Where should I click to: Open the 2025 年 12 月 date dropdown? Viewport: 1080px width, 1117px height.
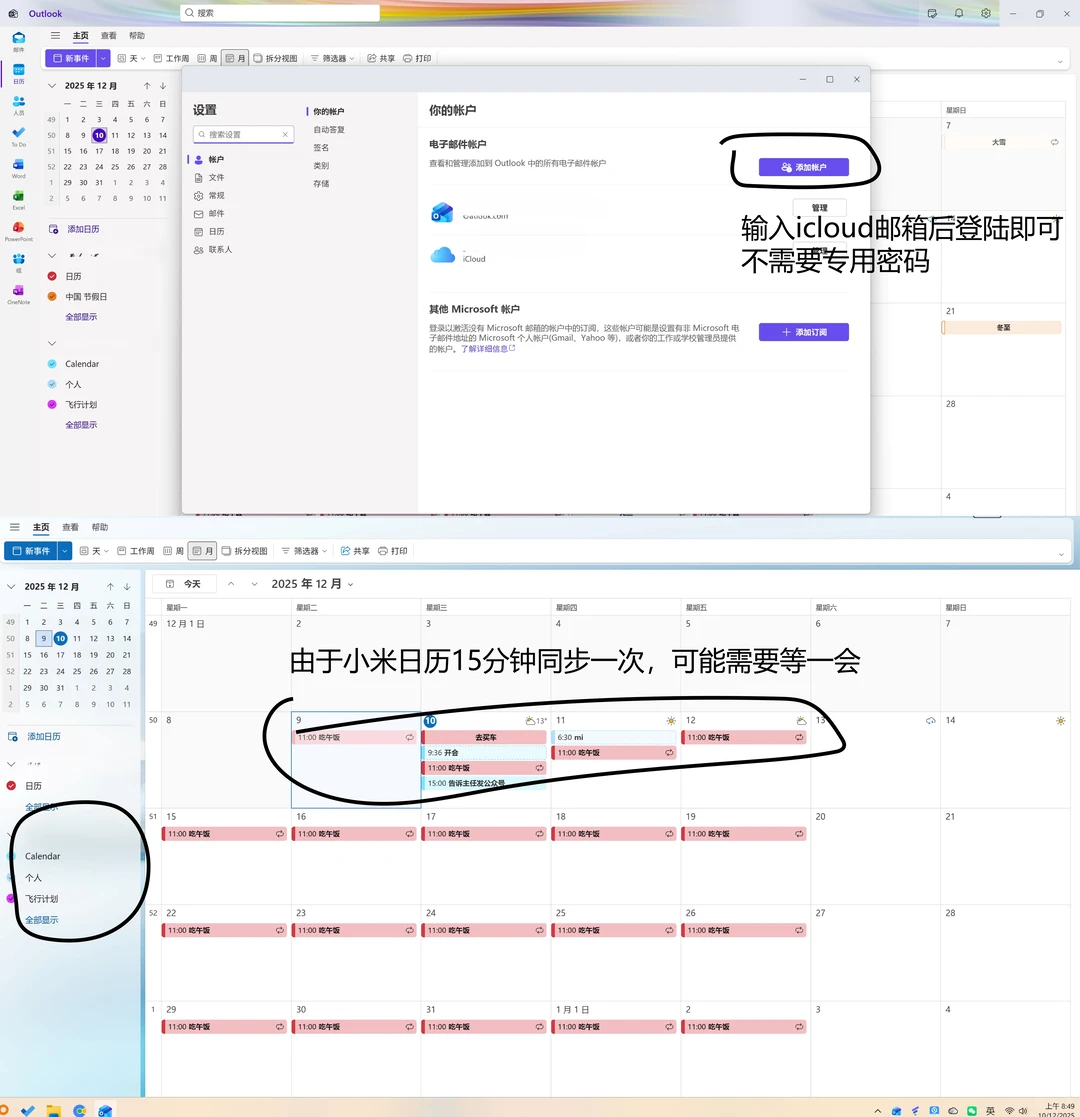pos(311,583)
